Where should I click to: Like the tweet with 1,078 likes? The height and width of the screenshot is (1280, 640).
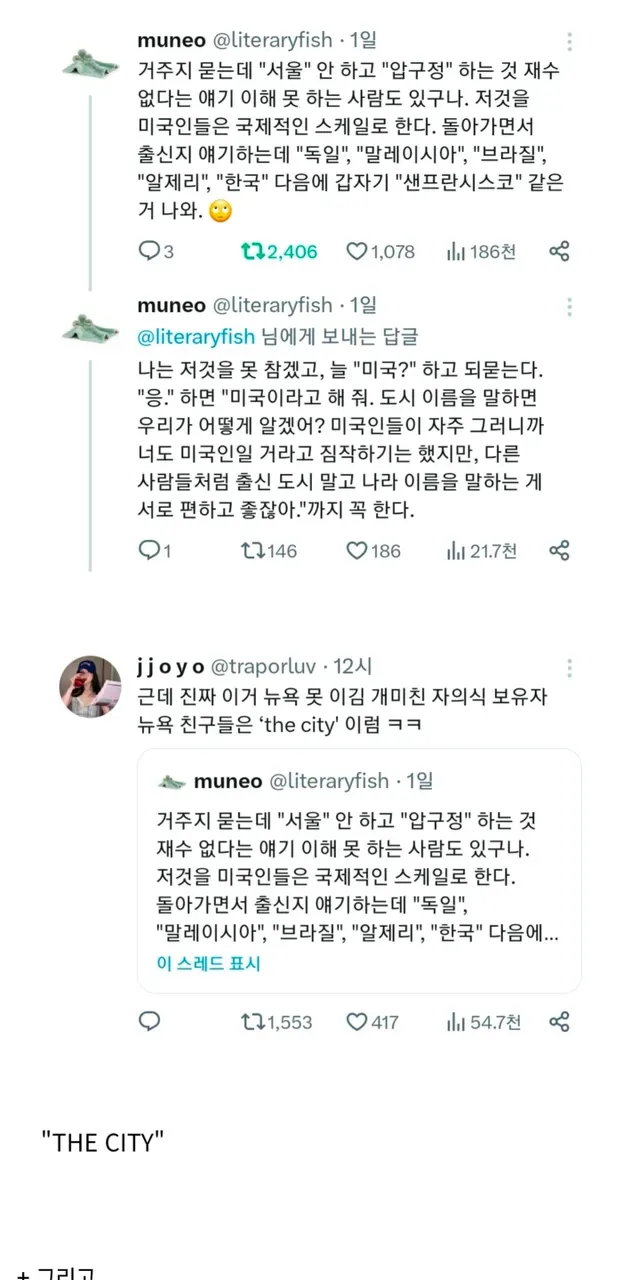point(357,252)
